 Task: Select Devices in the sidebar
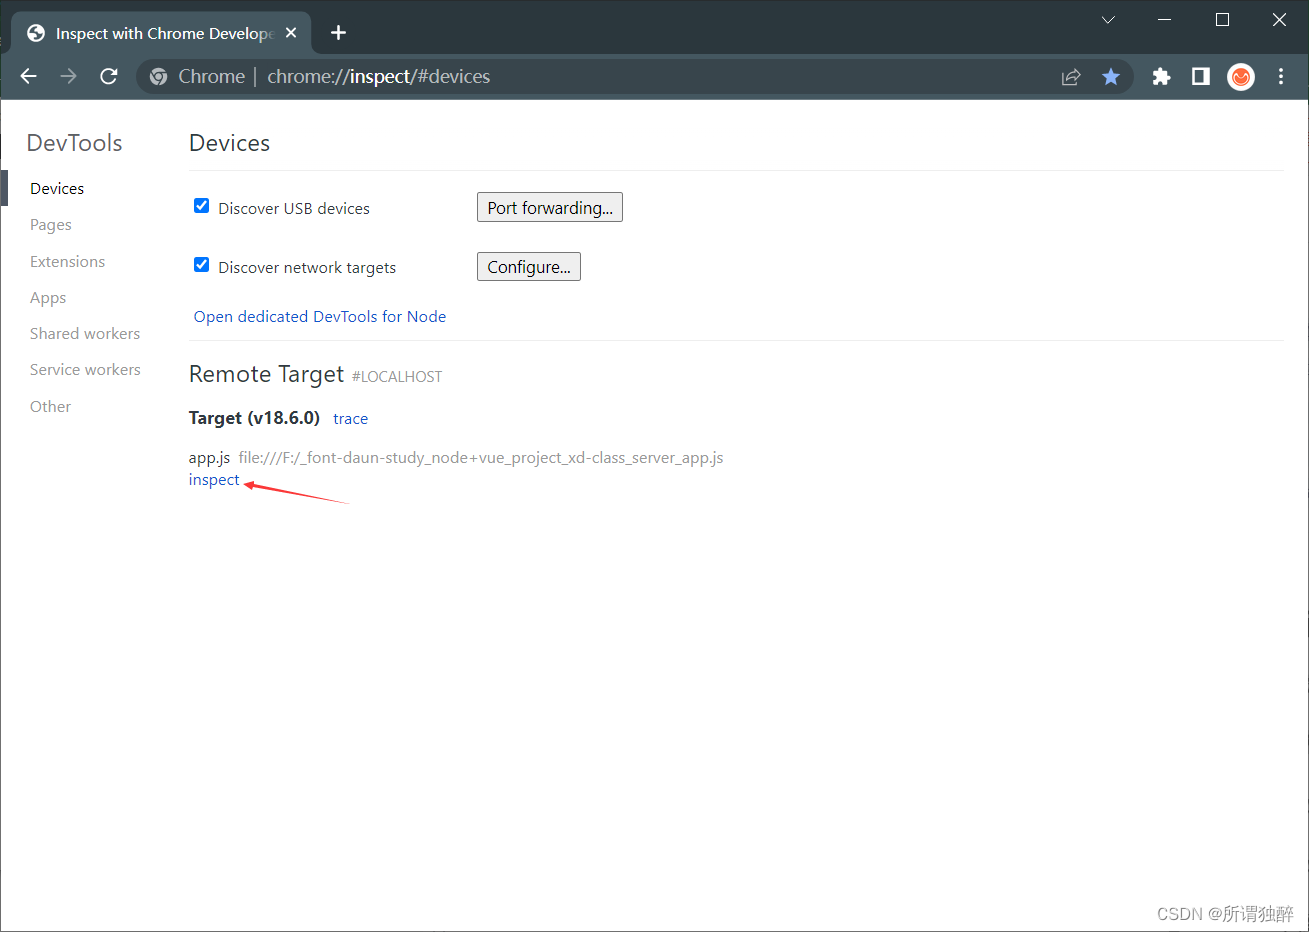57,188
